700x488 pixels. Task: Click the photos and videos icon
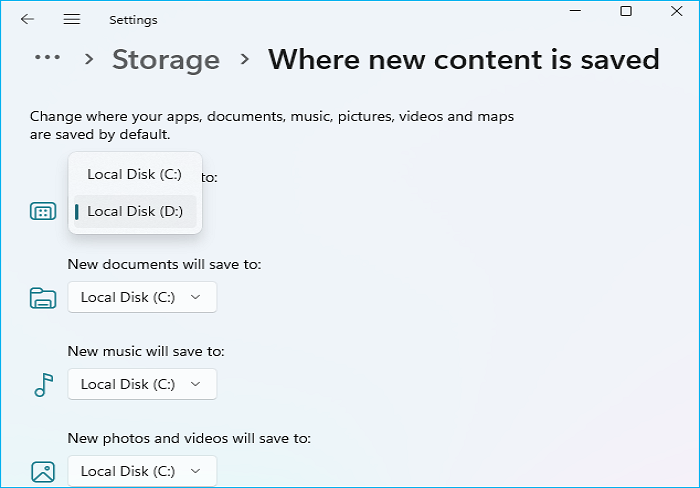tap(43, 471)
